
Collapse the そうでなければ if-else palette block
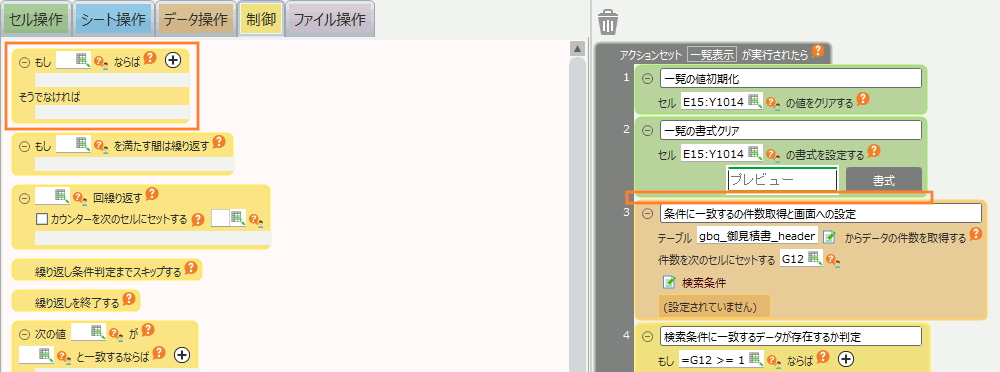25,62
